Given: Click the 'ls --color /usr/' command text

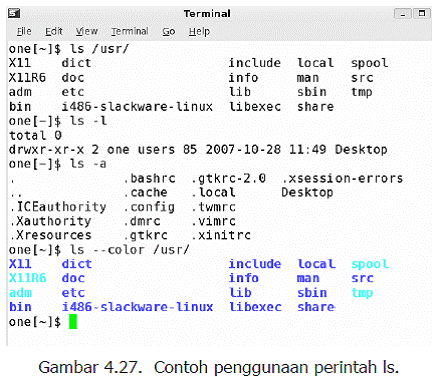Looking at the screenshot, I should 129,250.
